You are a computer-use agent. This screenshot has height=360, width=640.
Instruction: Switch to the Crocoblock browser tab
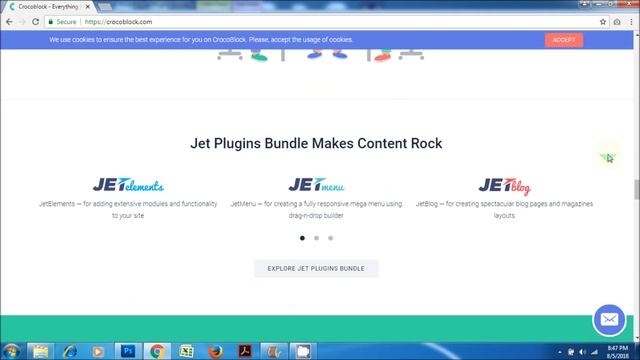point(47,7)
